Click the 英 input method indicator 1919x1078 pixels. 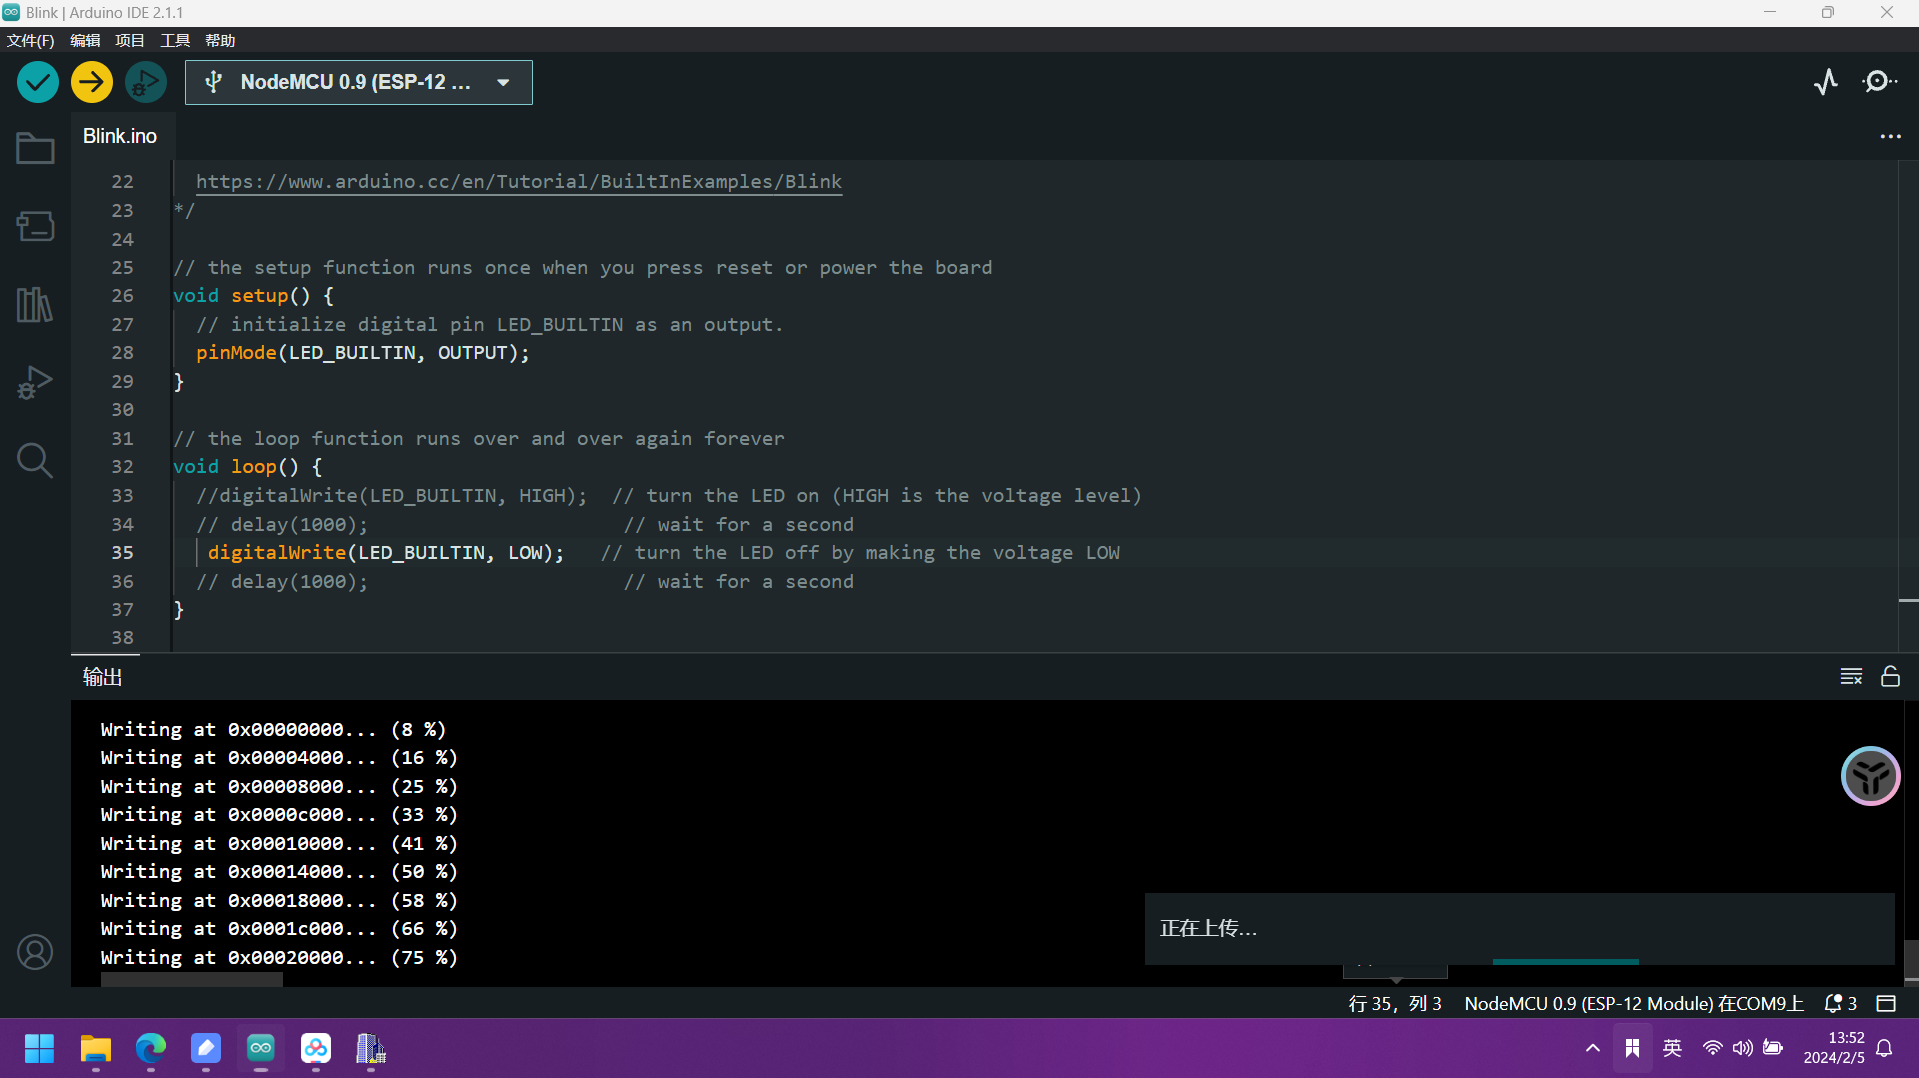coord(1672,1048)
